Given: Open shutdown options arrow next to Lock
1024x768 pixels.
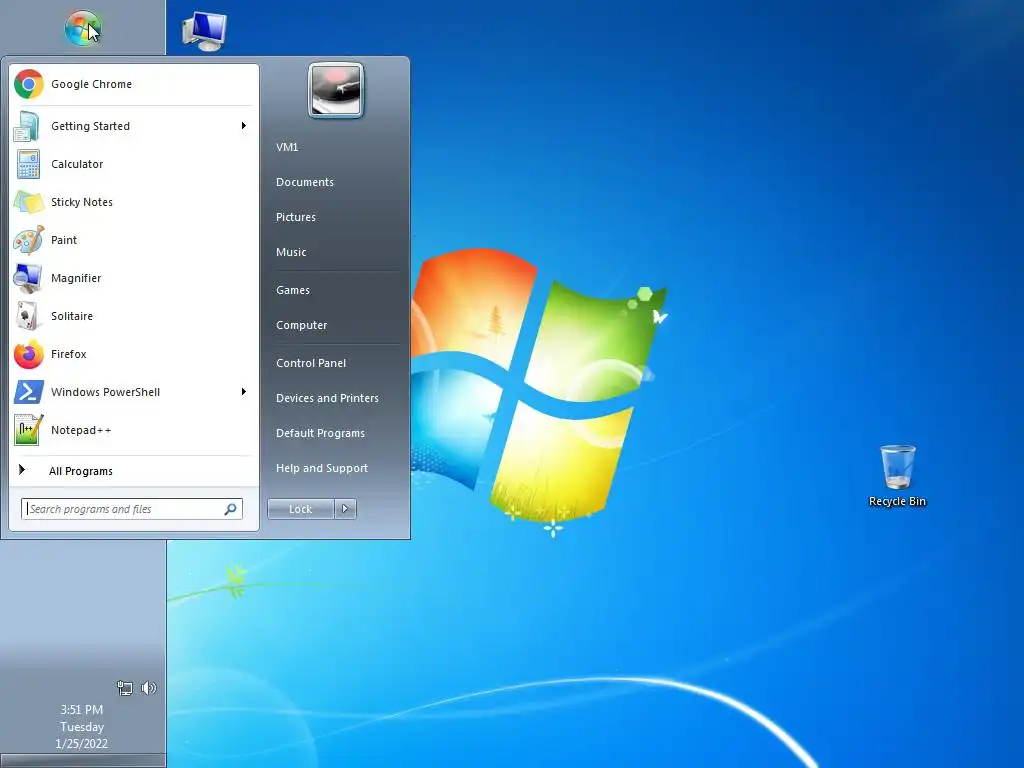Looking at the screenshot, I should 345,509.
